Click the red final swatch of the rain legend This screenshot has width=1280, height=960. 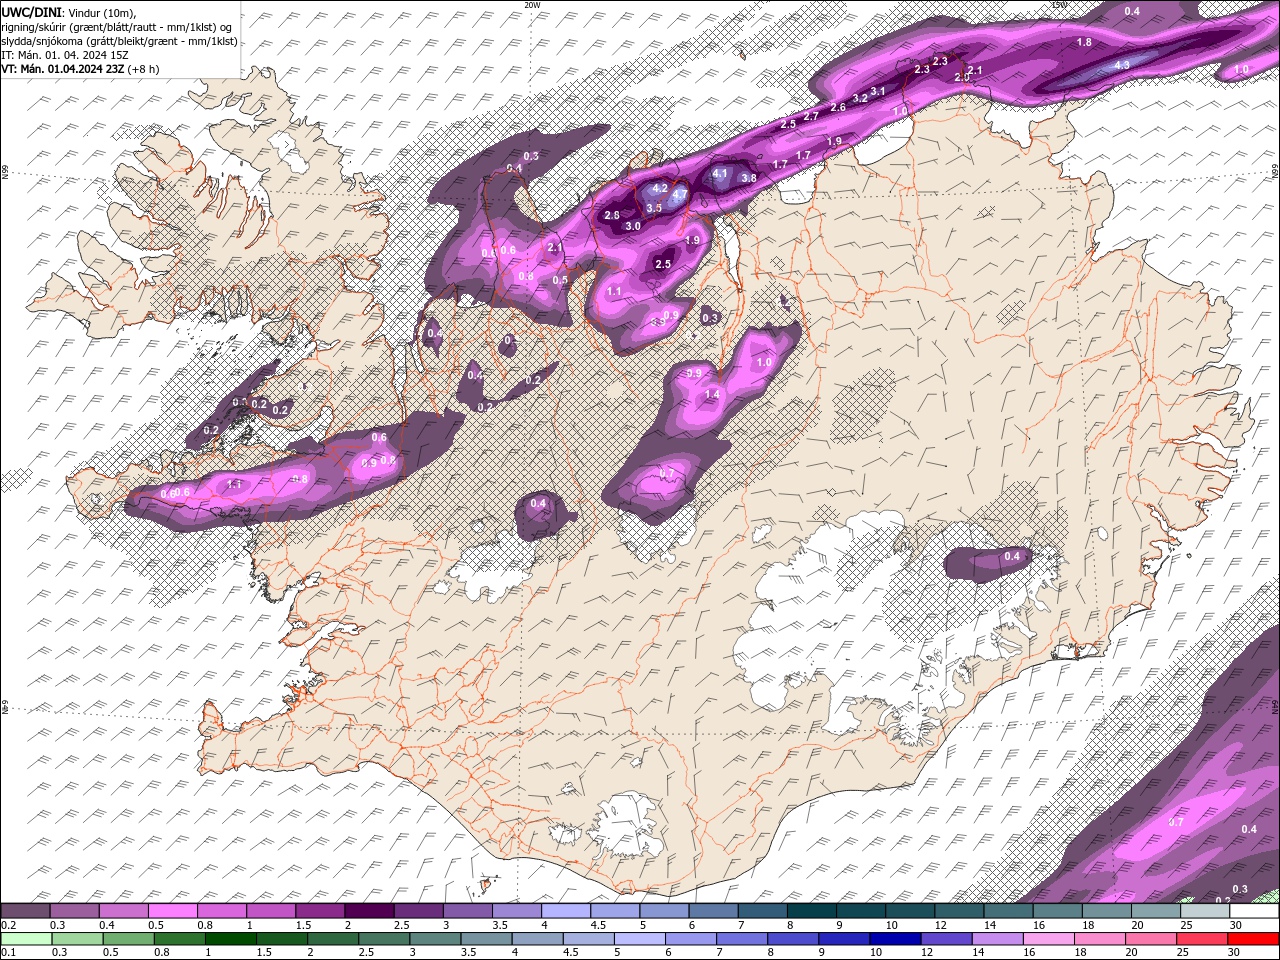pyautogui.click(x=1254, y=938)
